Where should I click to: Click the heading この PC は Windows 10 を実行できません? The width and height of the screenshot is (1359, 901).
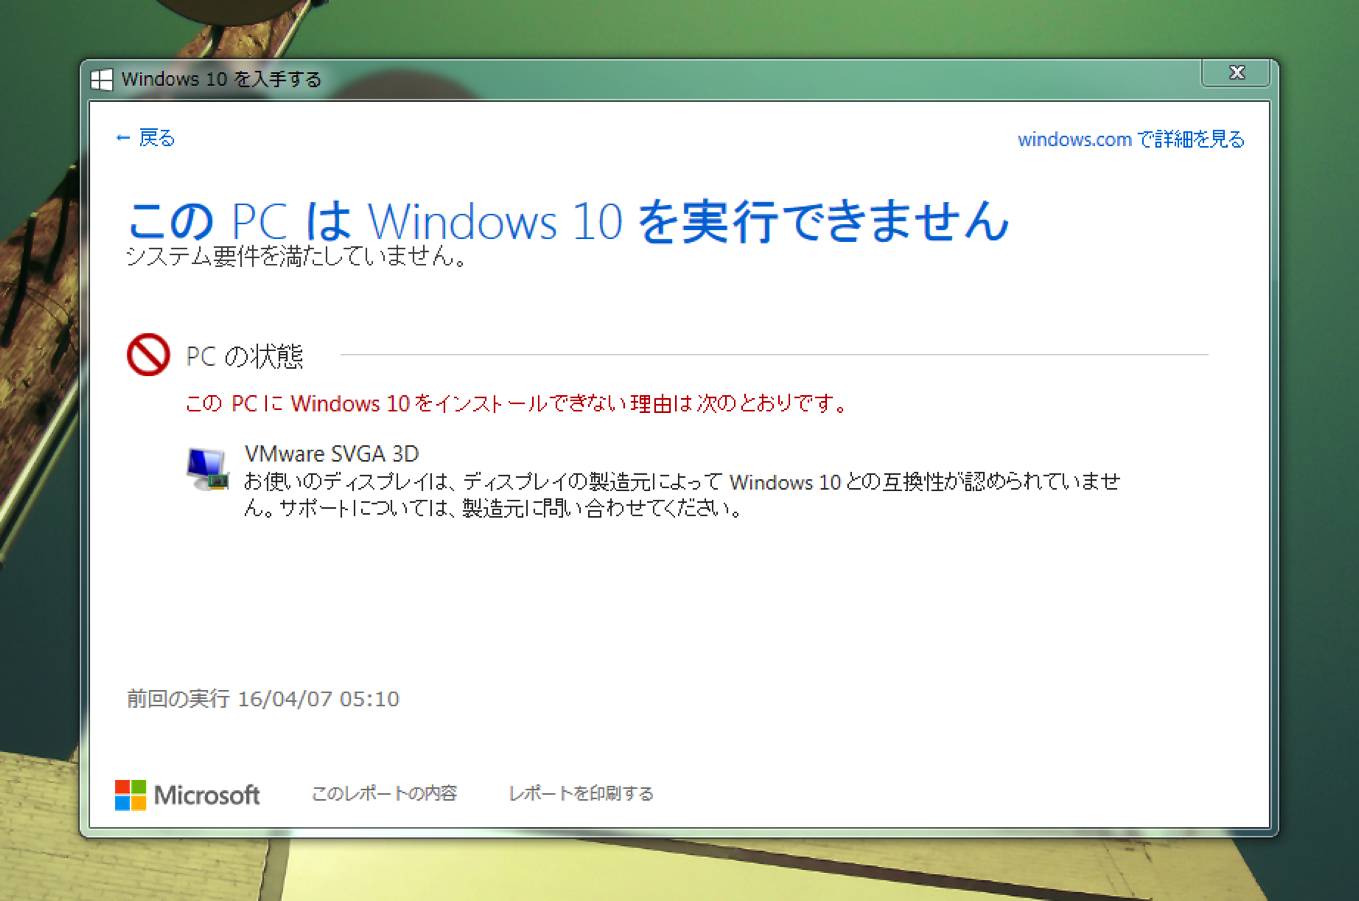(x=569, y=220)
